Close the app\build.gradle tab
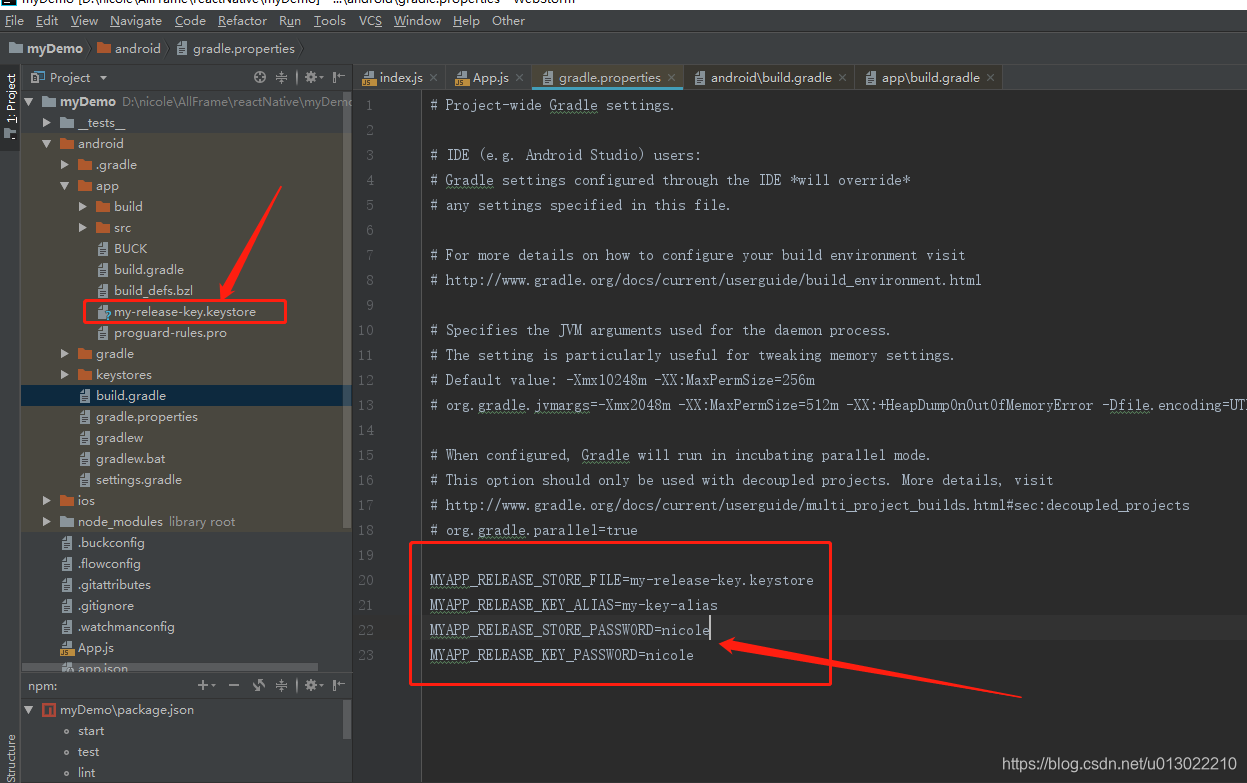The height and width of the screenshot is (783, 1247). click(992, 77)
